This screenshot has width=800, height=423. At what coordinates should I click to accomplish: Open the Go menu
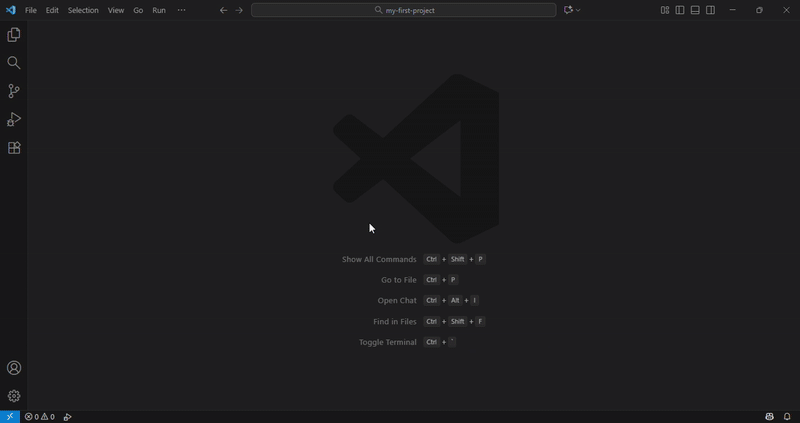pyautogui.click(x=138, y=10)
